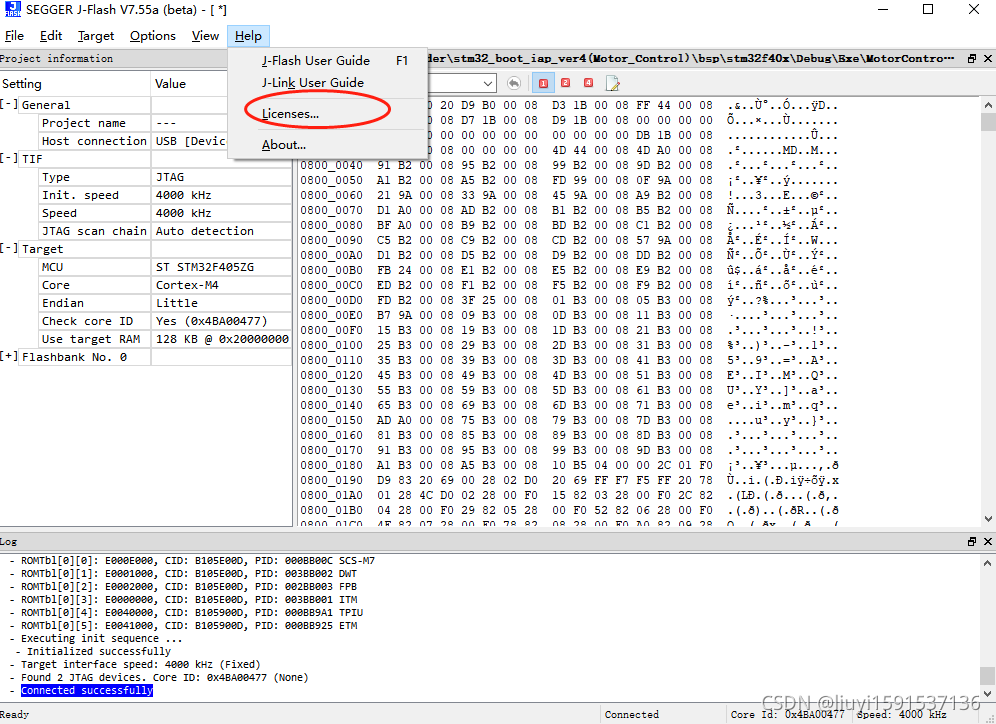Click the highlighted 'Connected successfully' log line
The height and width of the screenshot is (724, 996).
pos(87,690)
